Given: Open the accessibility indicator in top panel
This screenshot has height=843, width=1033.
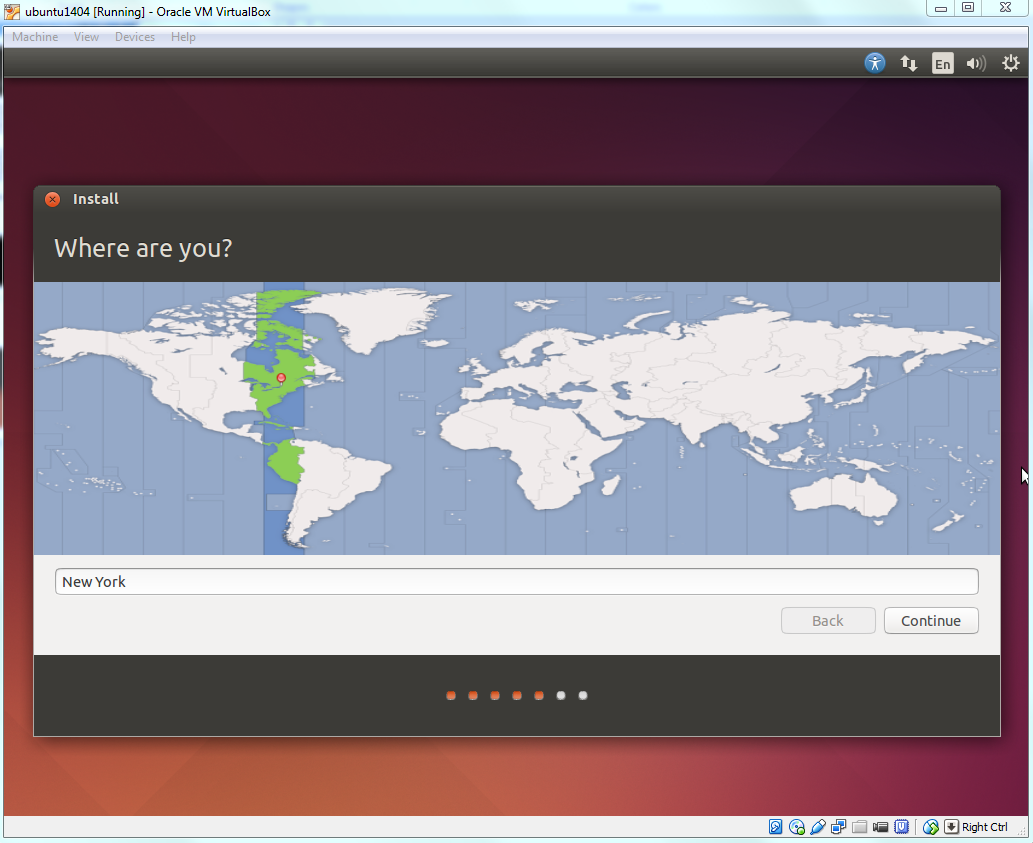Looking at the screenshot, I should (x=875, y=63).
